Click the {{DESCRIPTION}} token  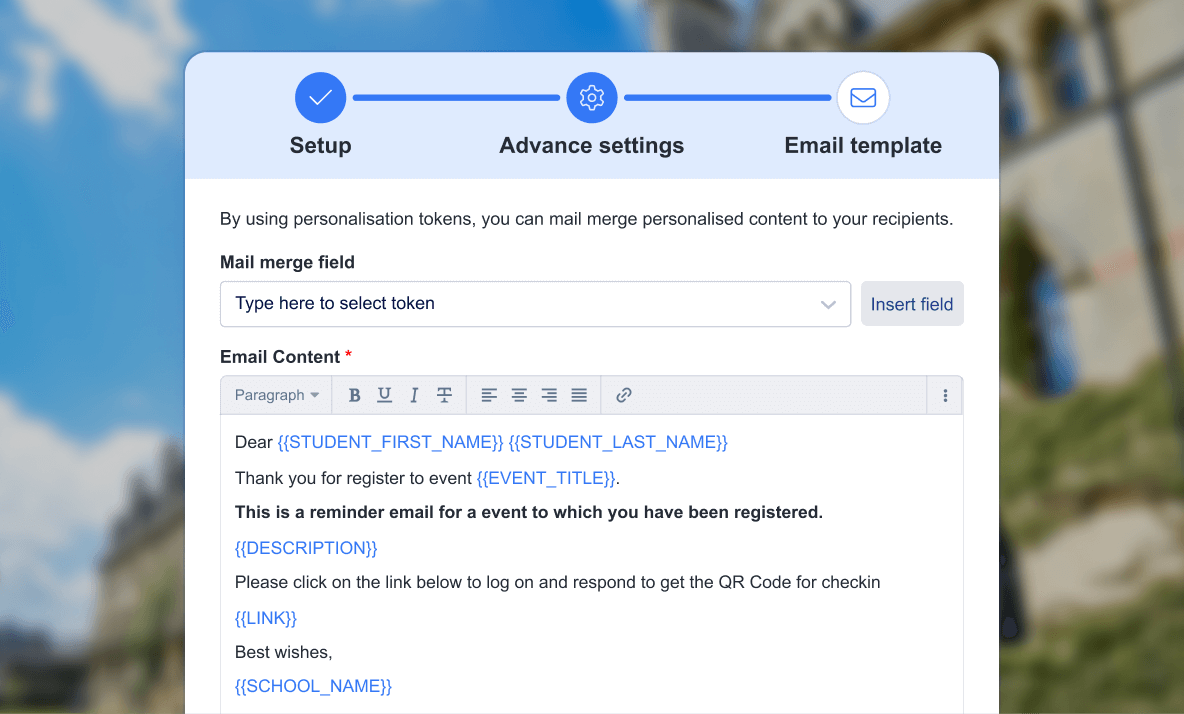(306, 548)
